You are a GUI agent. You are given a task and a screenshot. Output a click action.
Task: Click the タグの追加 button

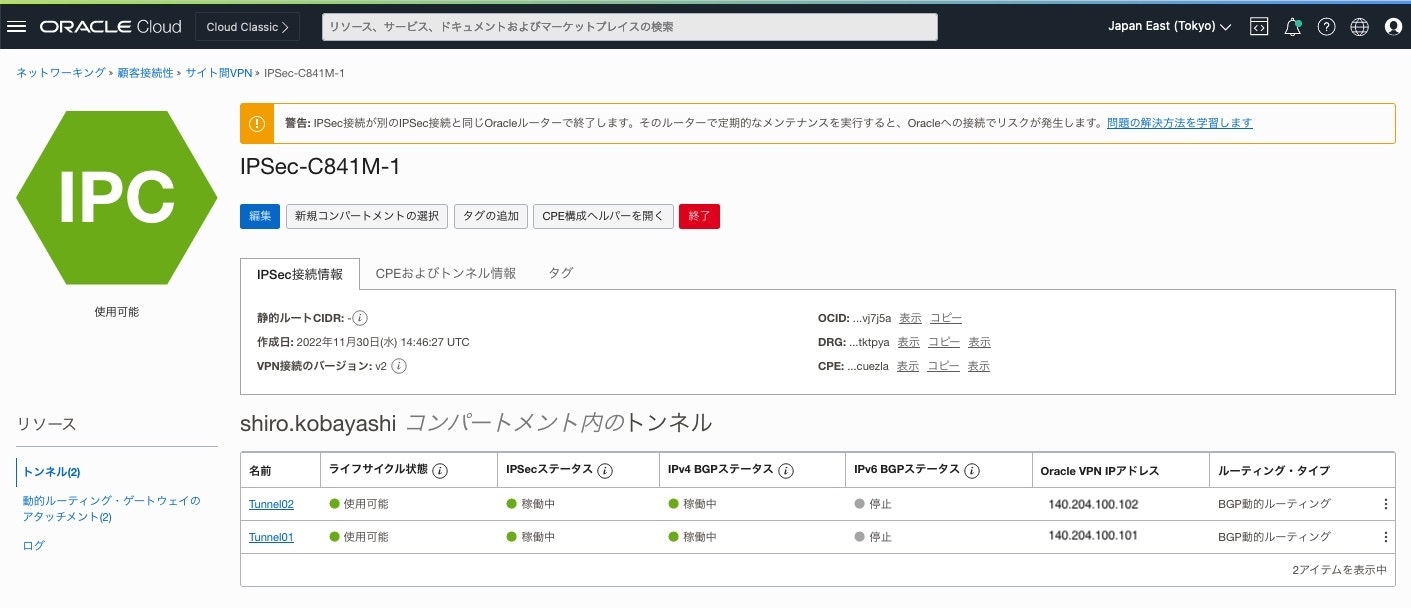click(x=491, y=217)
